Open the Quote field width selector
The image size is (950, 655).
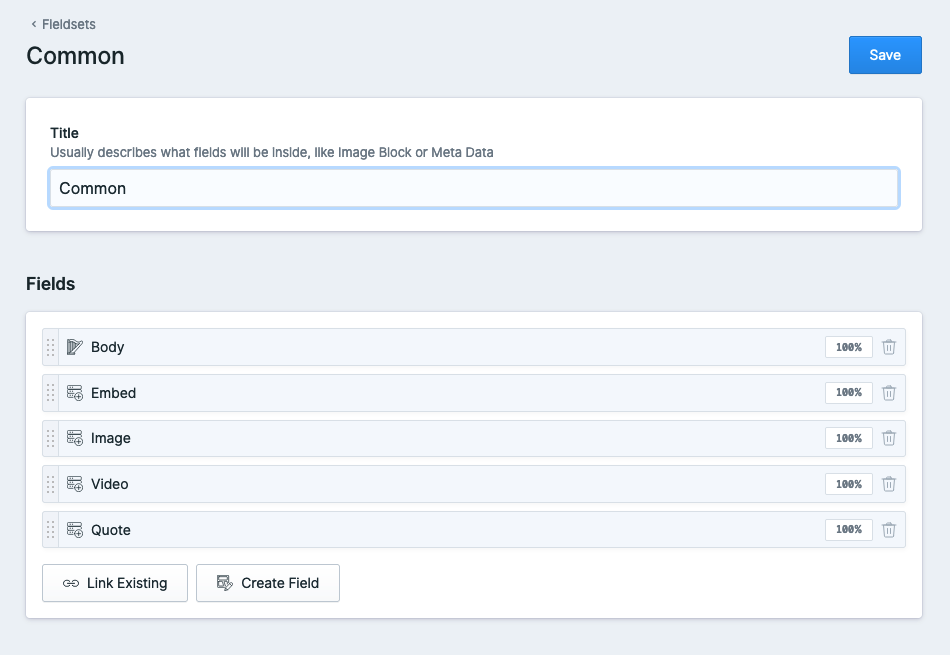pyautogui.click(x=849, y=530)
